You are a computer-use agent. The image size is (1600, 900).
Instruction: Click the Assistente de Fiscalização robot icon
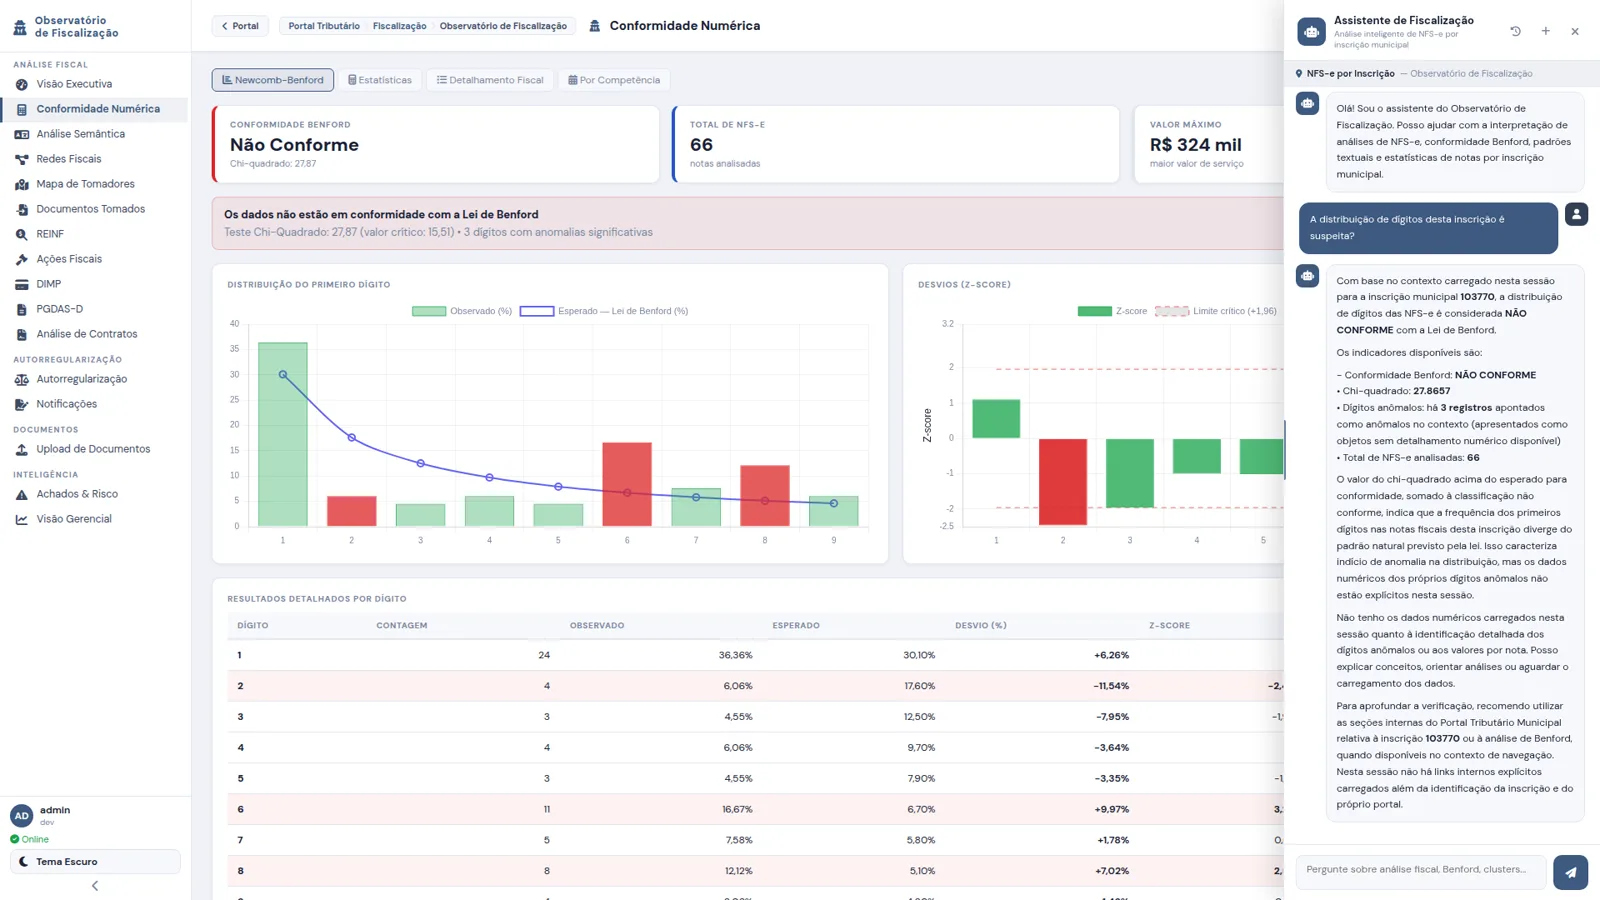point(1311,31)
